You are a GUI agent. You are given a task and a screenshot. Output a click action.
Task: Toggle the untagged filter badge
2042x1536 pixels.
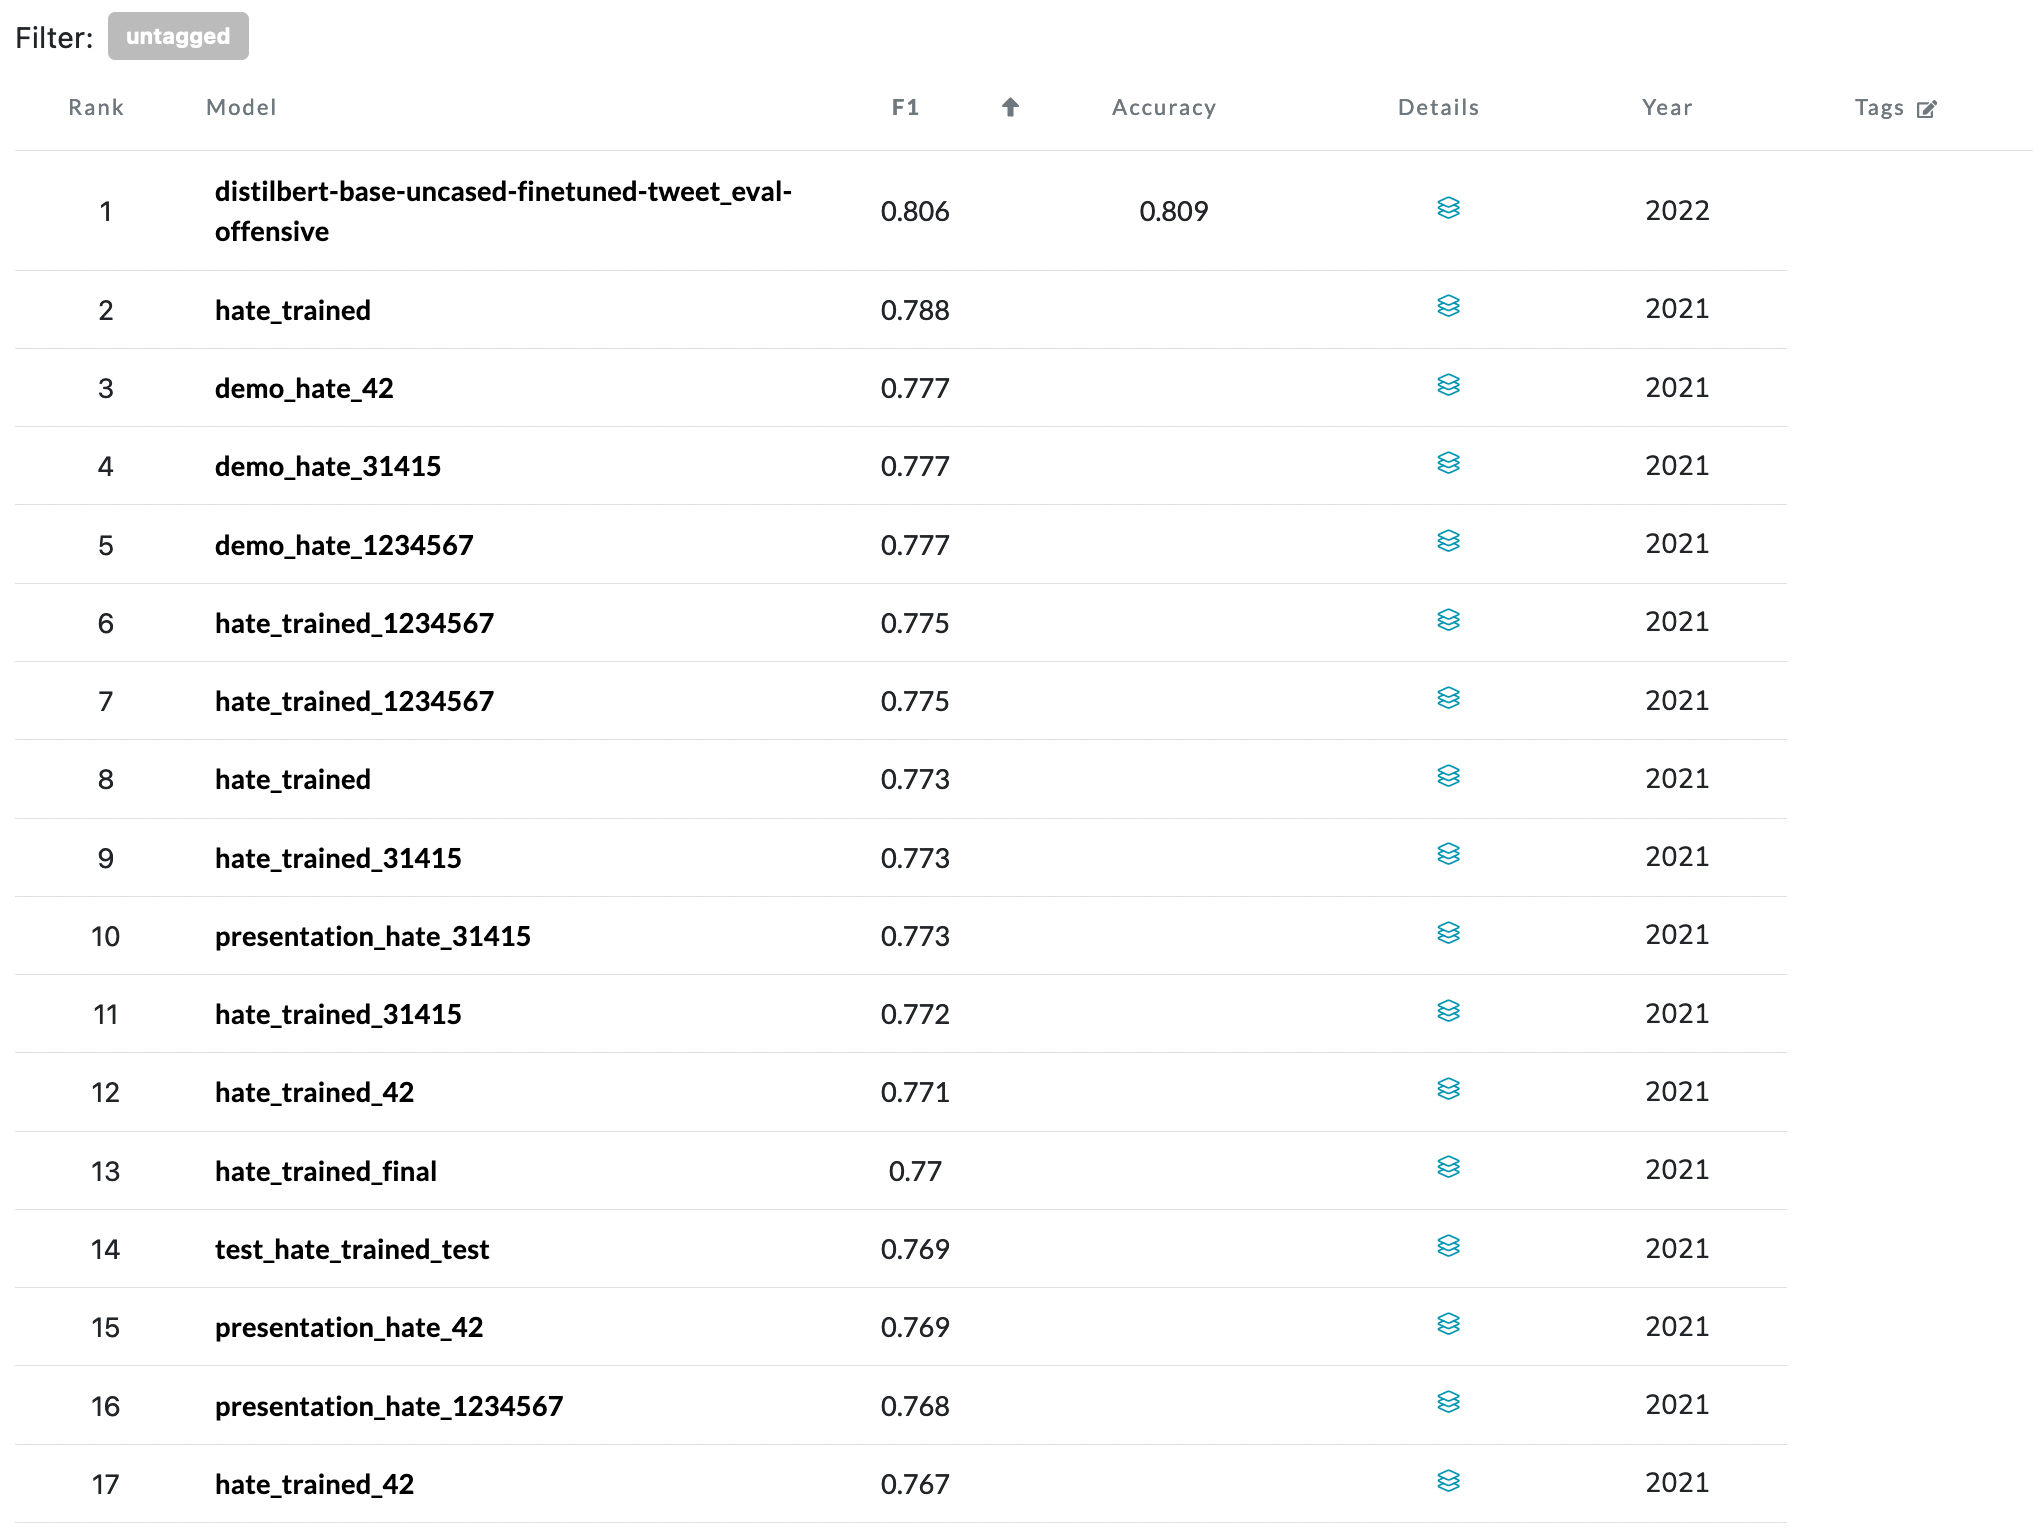click(x=178, y=37)
